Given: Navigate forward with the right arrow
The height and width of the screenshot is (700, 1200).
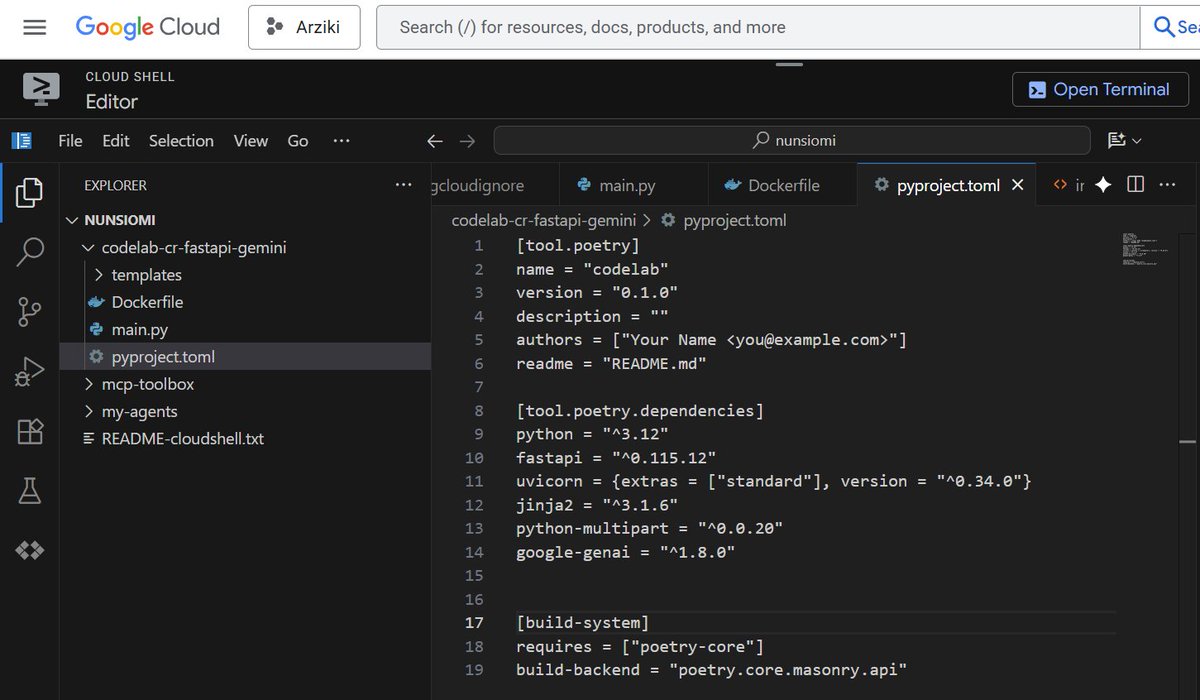Looking at the screenshot, I should [467, 141].
